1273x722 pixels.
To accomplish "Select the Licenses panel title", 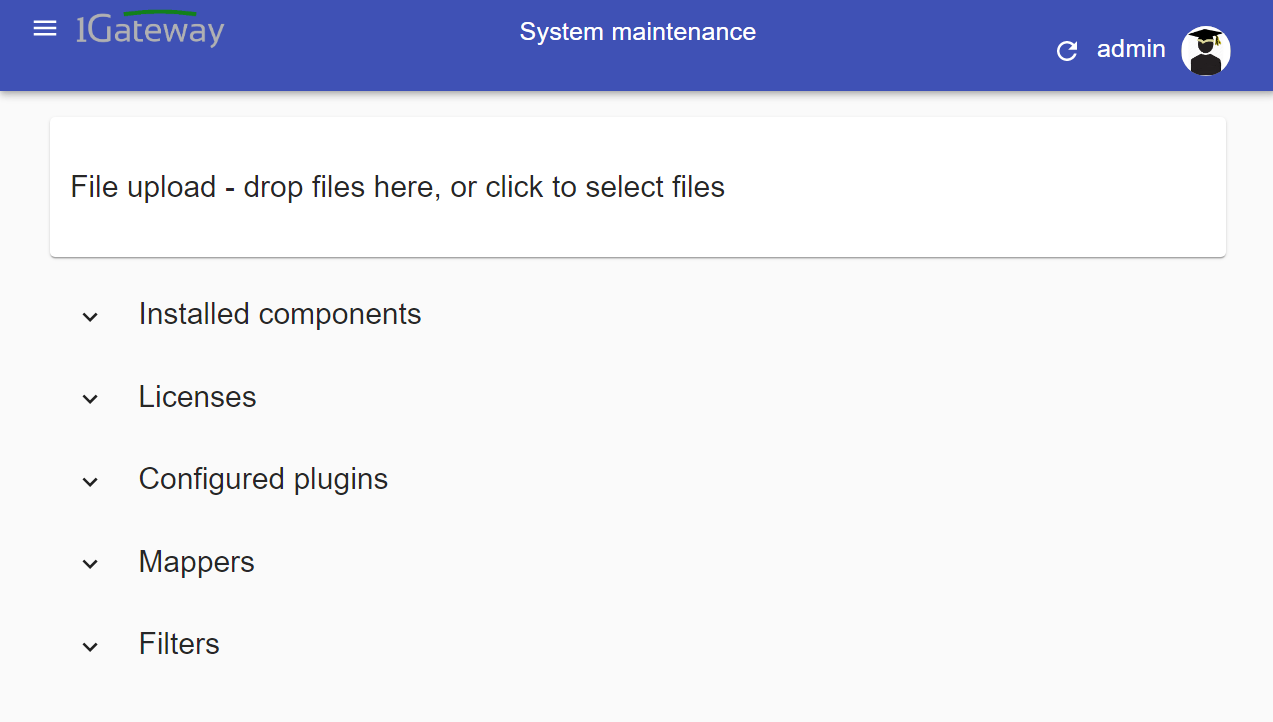I will [197, 397].
